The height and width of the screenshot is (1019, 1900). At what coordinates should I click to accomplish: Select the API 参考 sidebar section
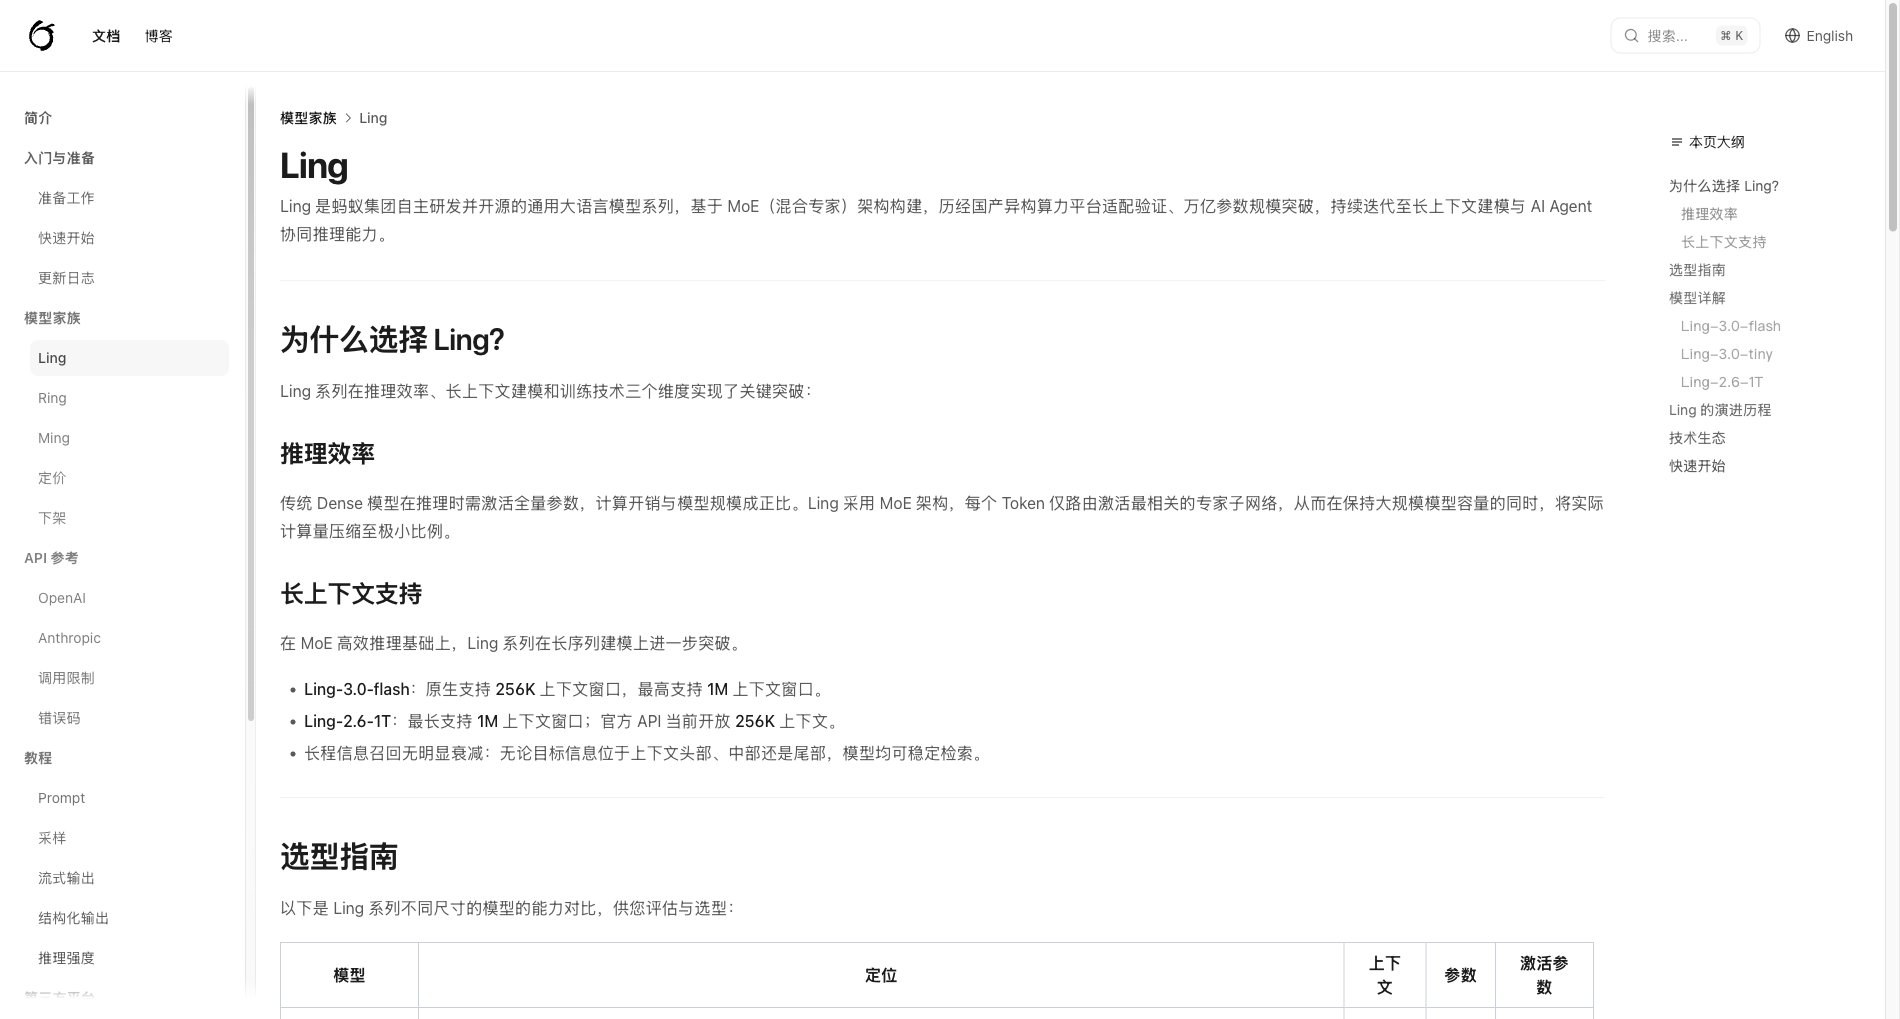[51, 558]
